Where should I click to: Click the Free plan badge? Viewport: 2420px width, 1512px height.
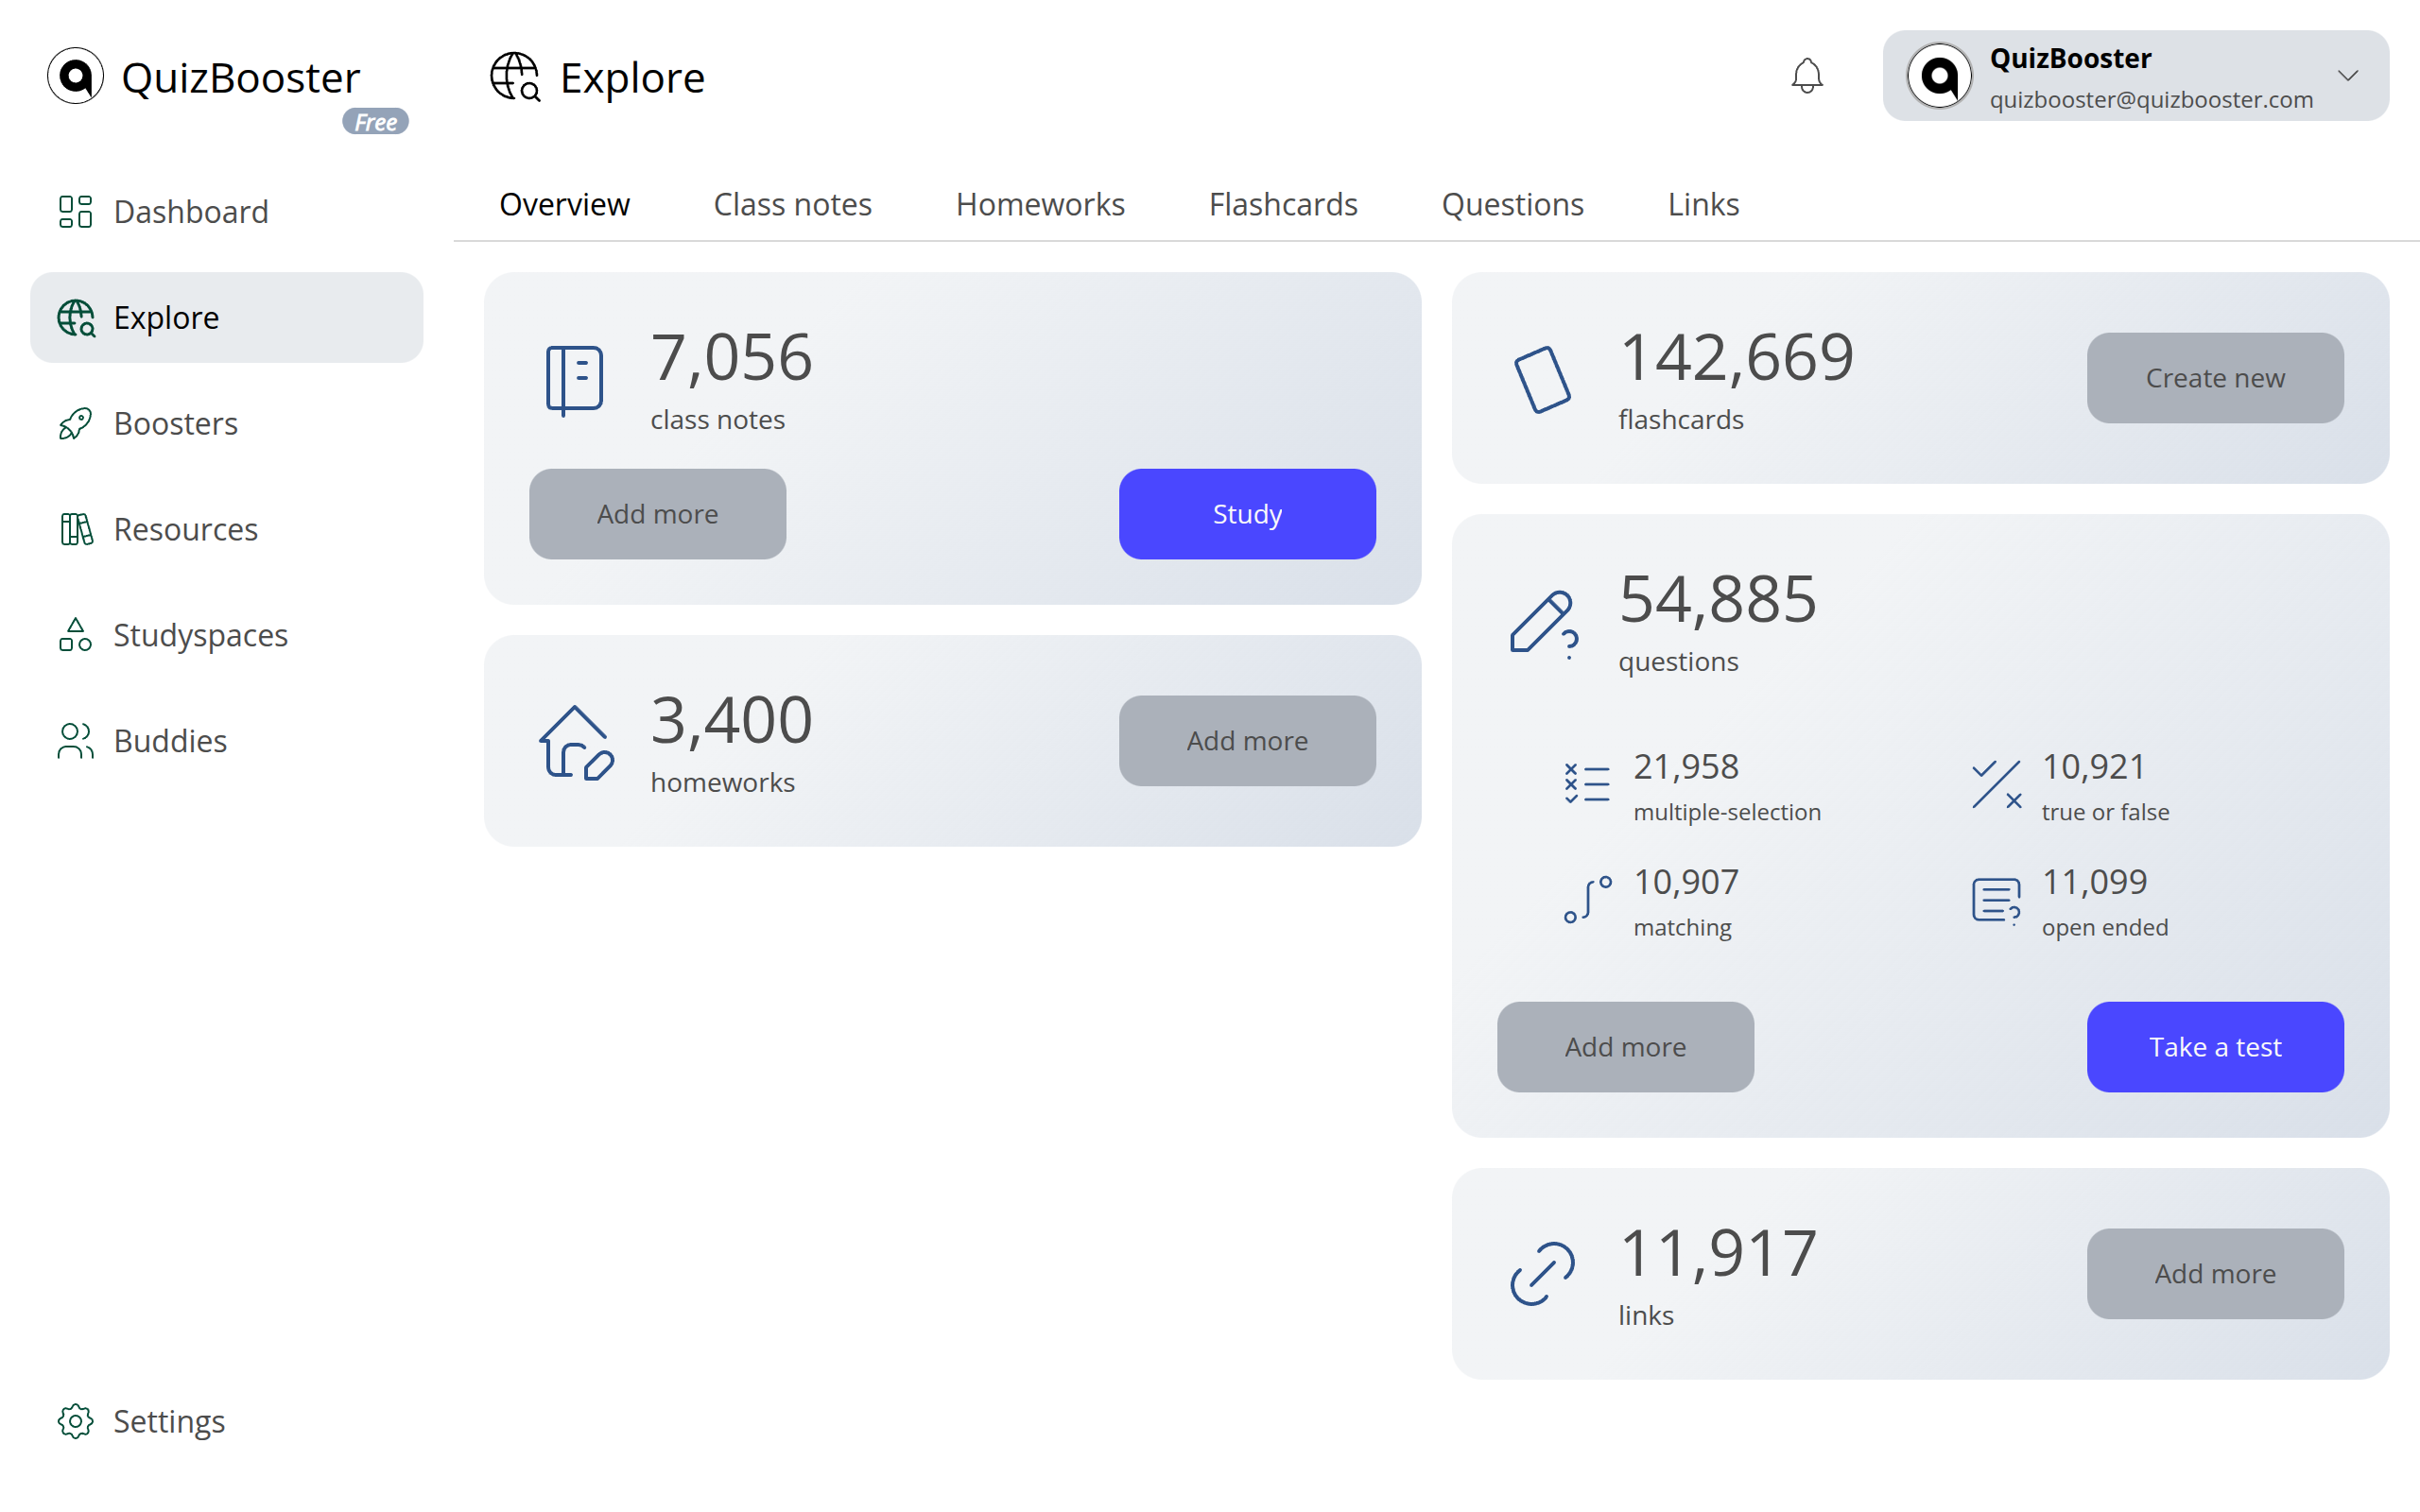point(376,122)
